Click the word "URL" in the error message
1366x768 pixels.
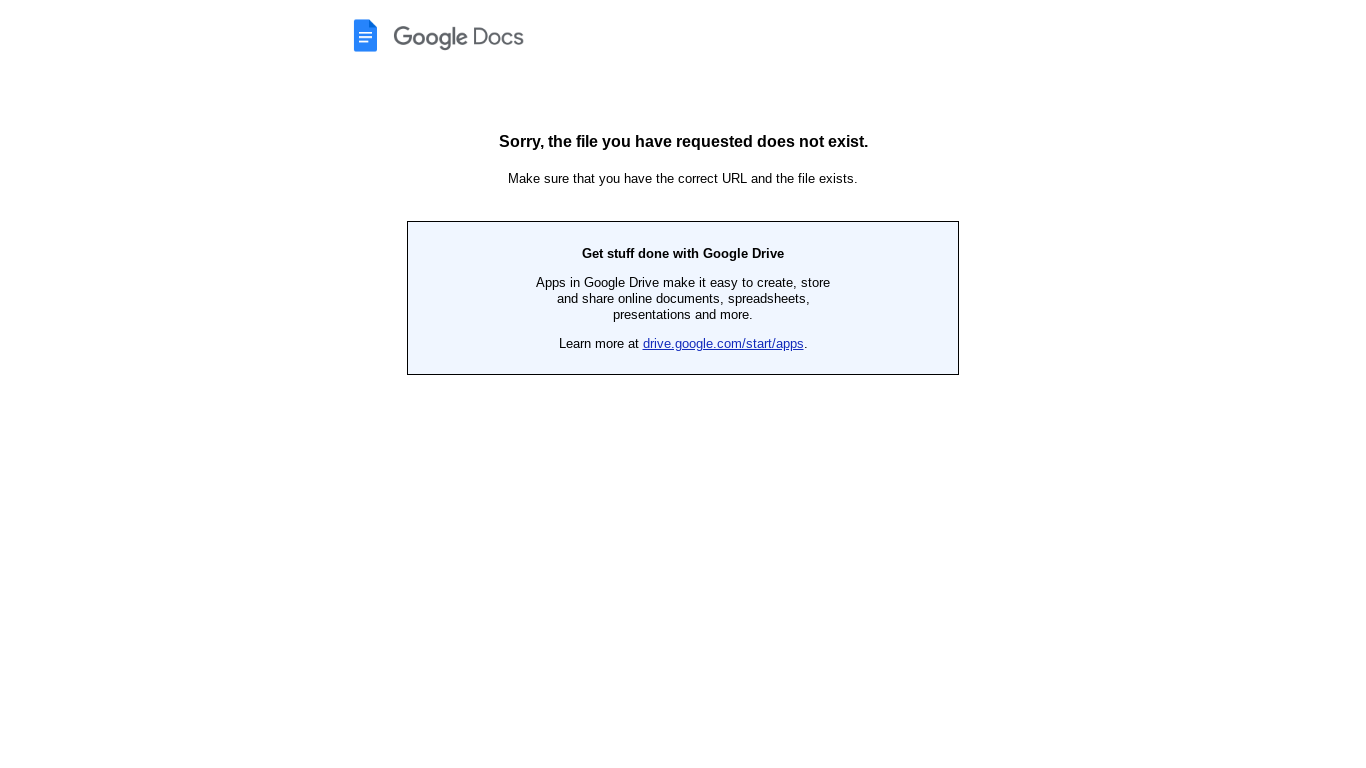click(x=734, y=179)
